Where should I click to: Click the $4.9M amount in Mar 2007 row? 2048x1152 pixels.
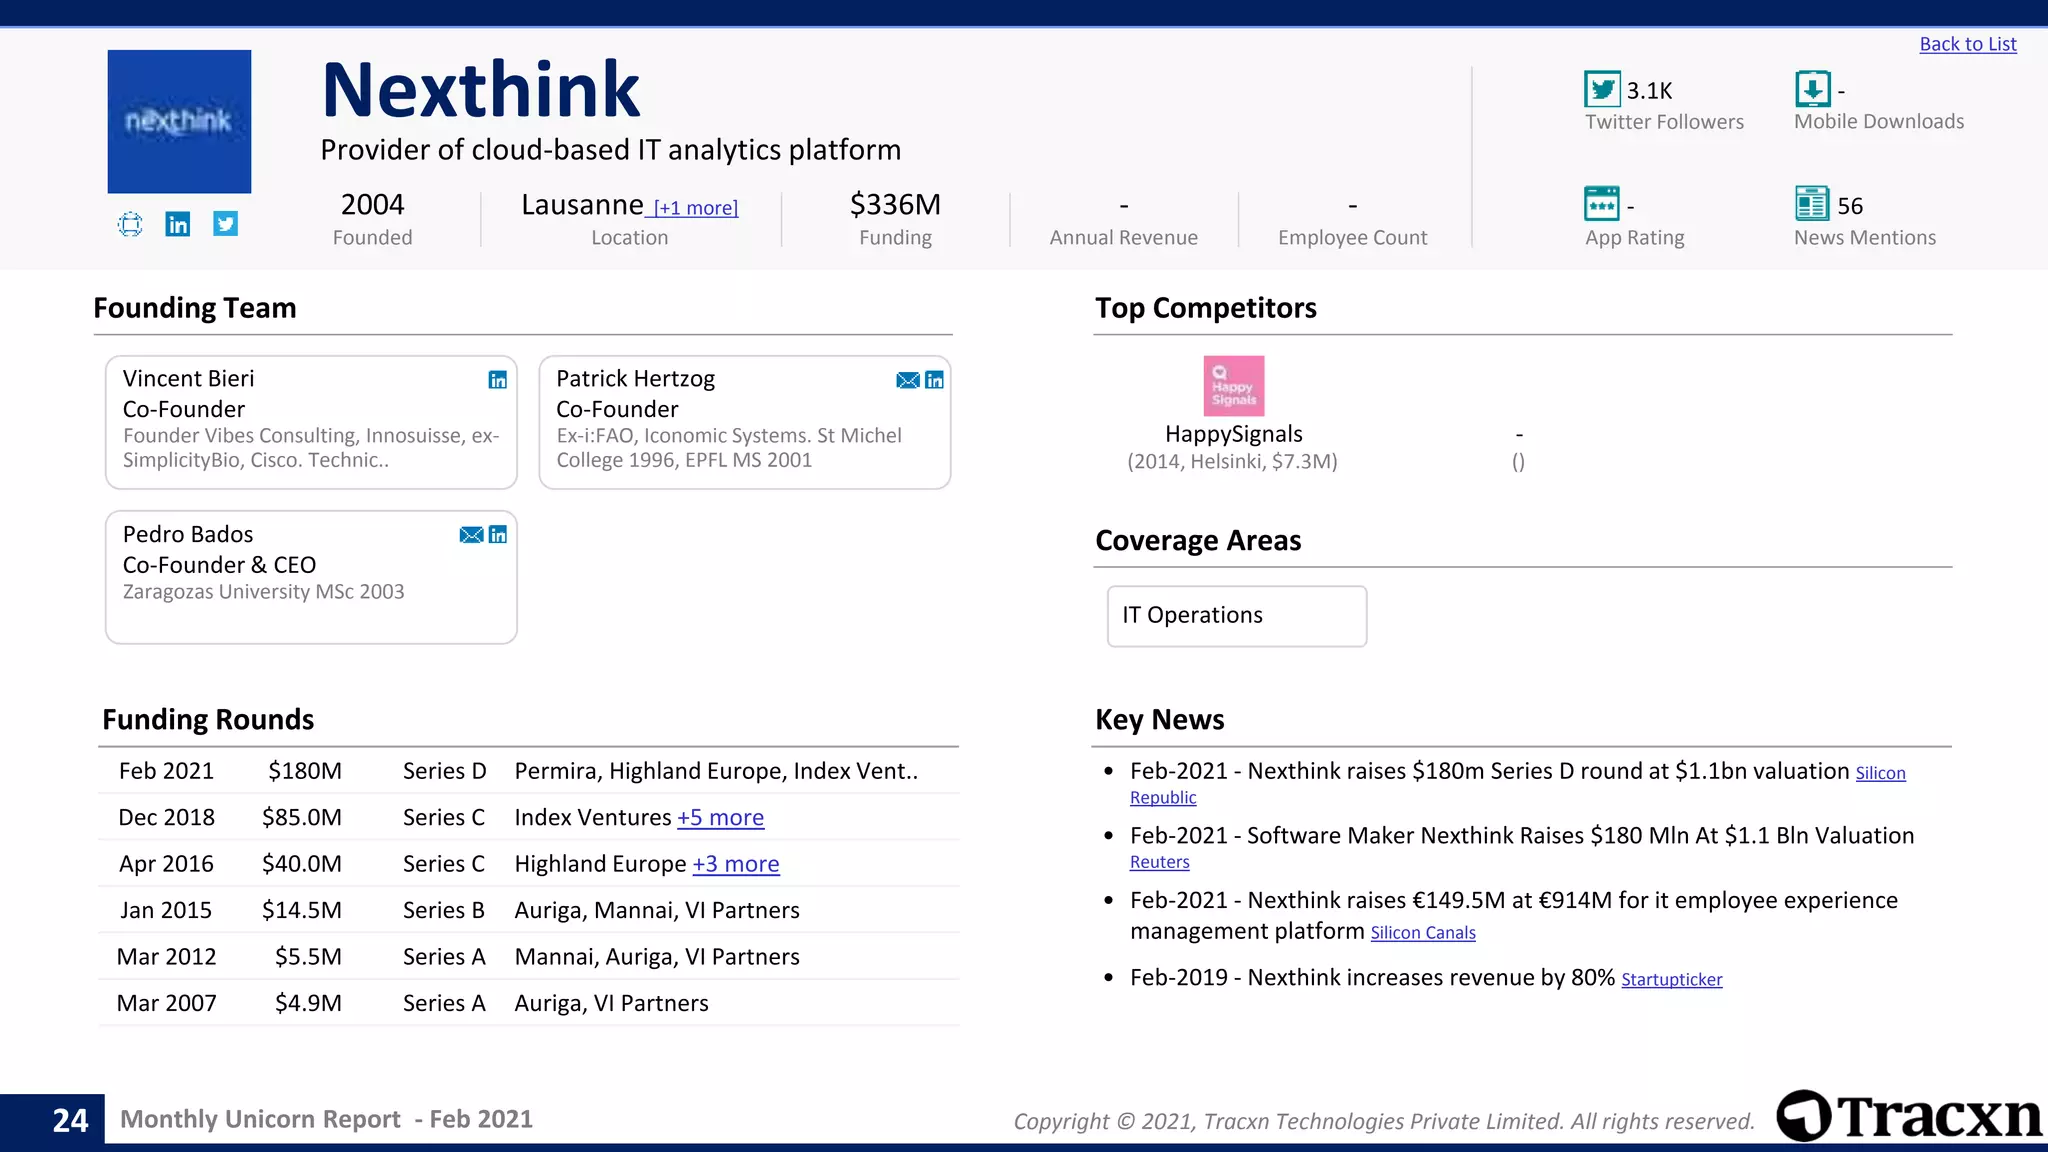[308, 1003]
